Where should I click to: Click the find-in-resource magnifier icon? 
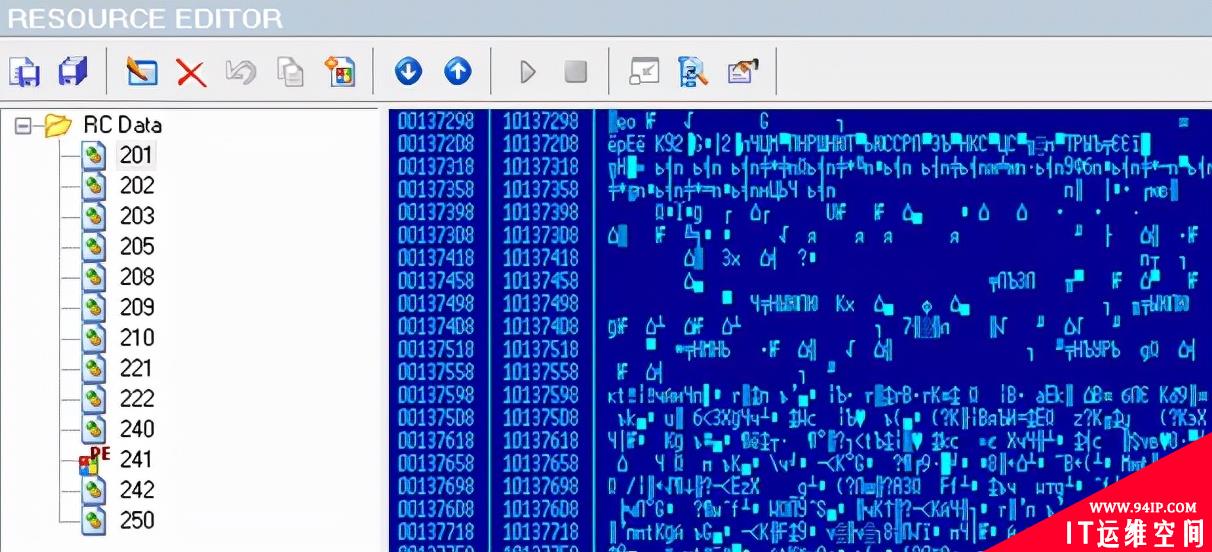coord(692,72)
